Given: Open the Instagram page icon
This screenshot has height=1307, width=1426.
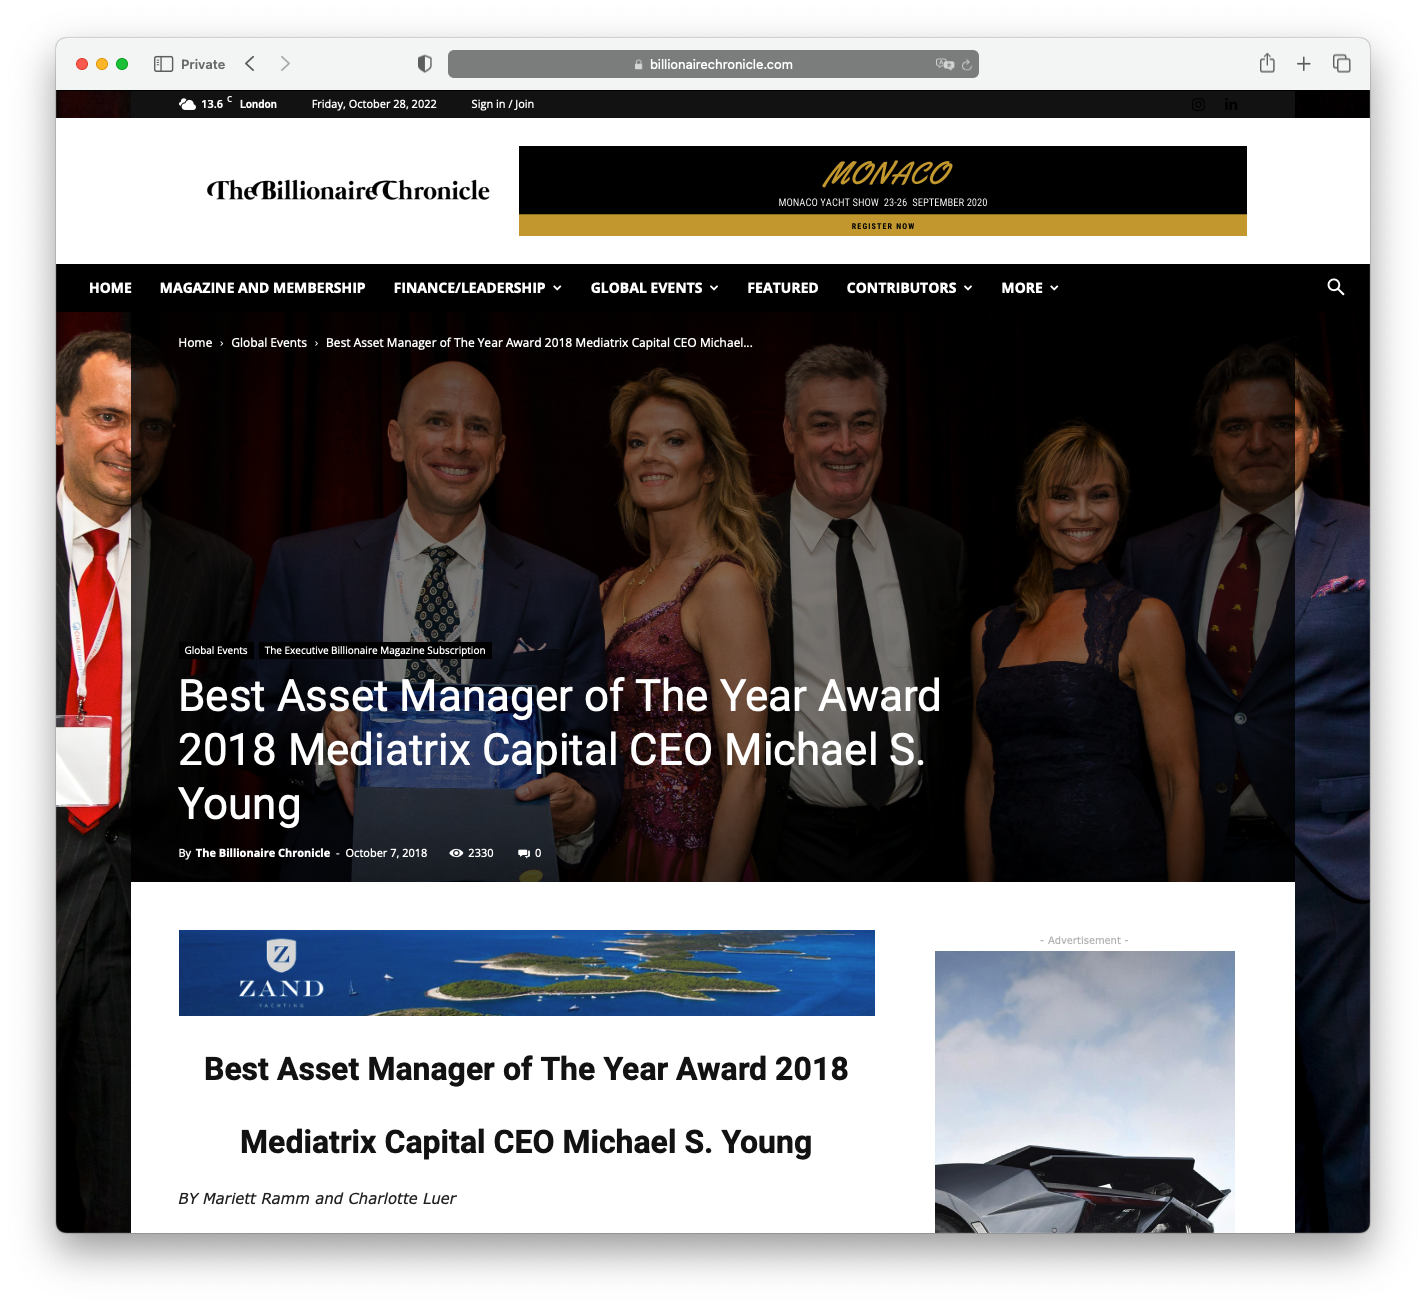Looking at the screenshot, I should (1198, 104).
